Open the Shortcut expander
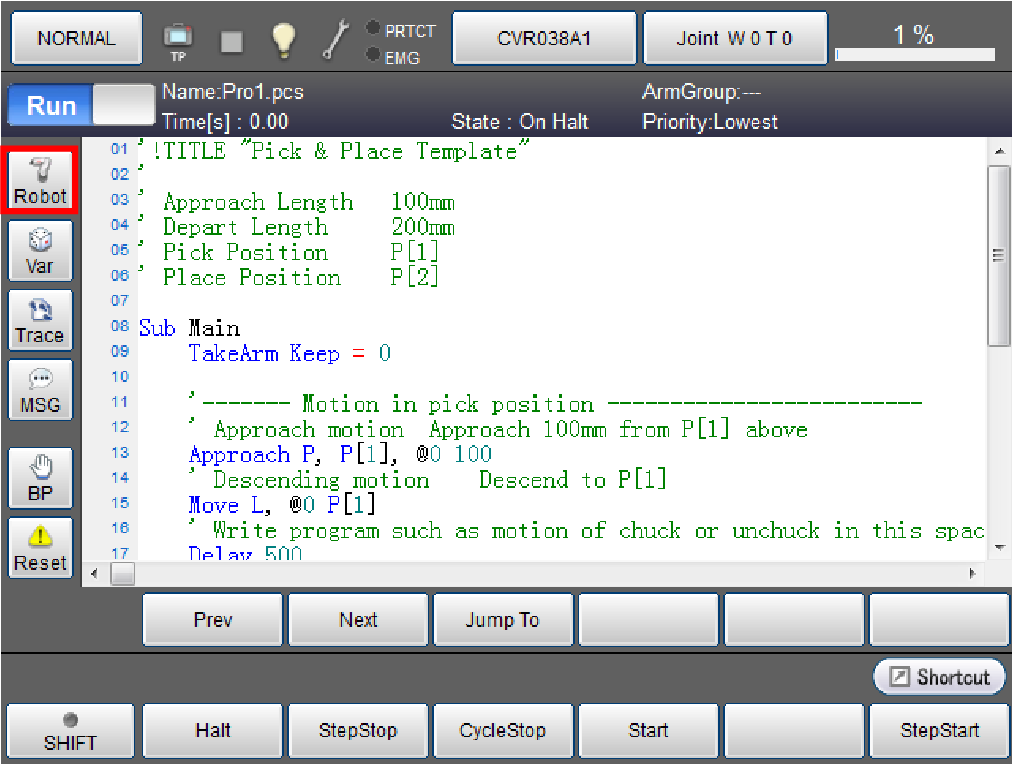 pos(938,677)
